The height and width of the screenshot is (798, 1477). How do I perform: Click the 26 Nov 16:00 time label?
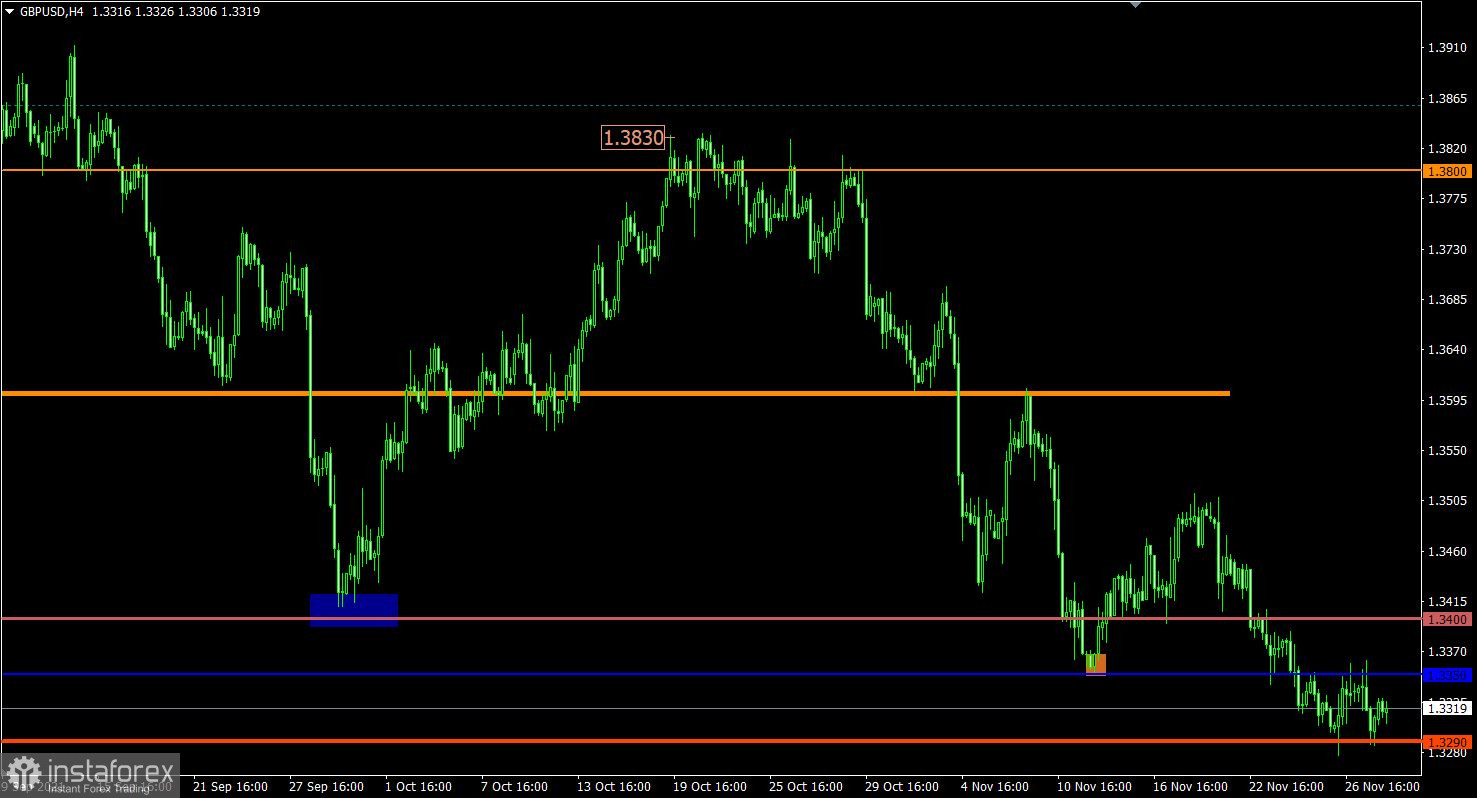(x=1382, y=787)
